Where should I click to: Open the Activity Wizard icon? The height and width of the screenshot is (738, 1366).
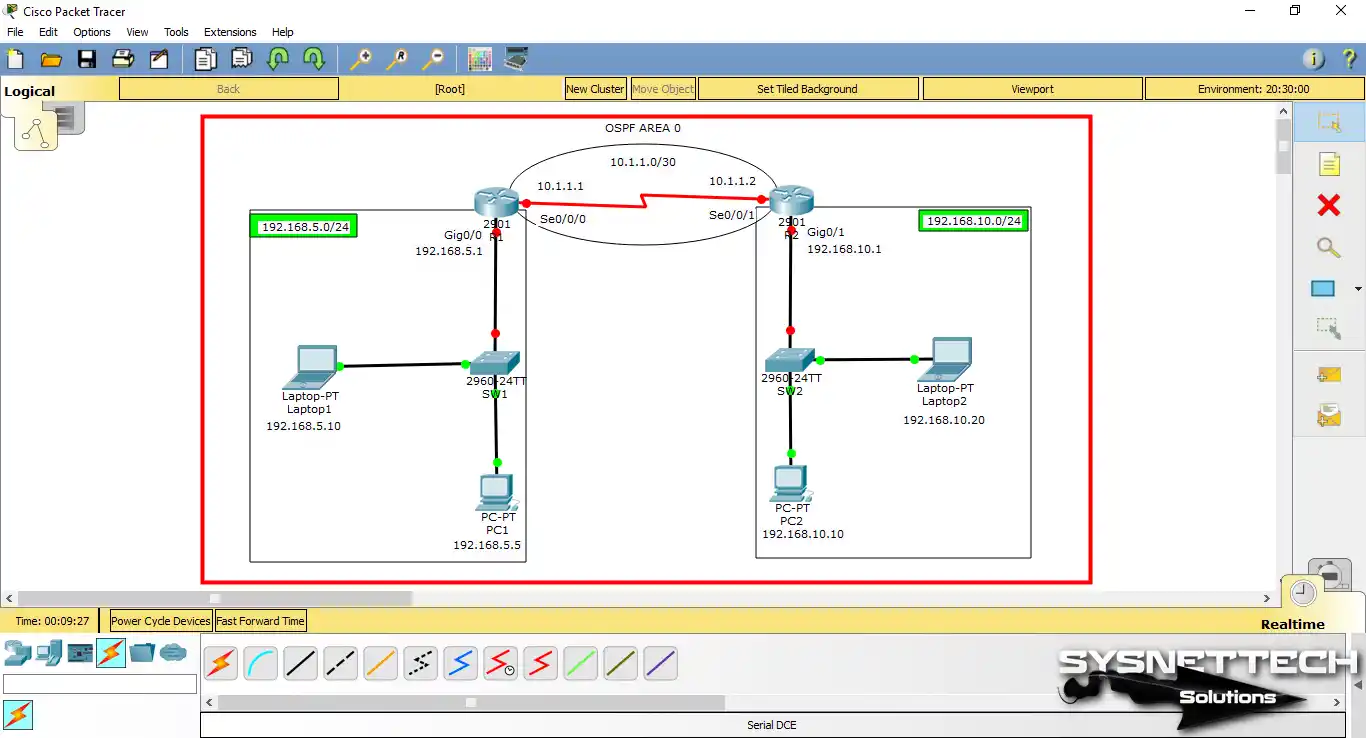click(x=159, y=59)
